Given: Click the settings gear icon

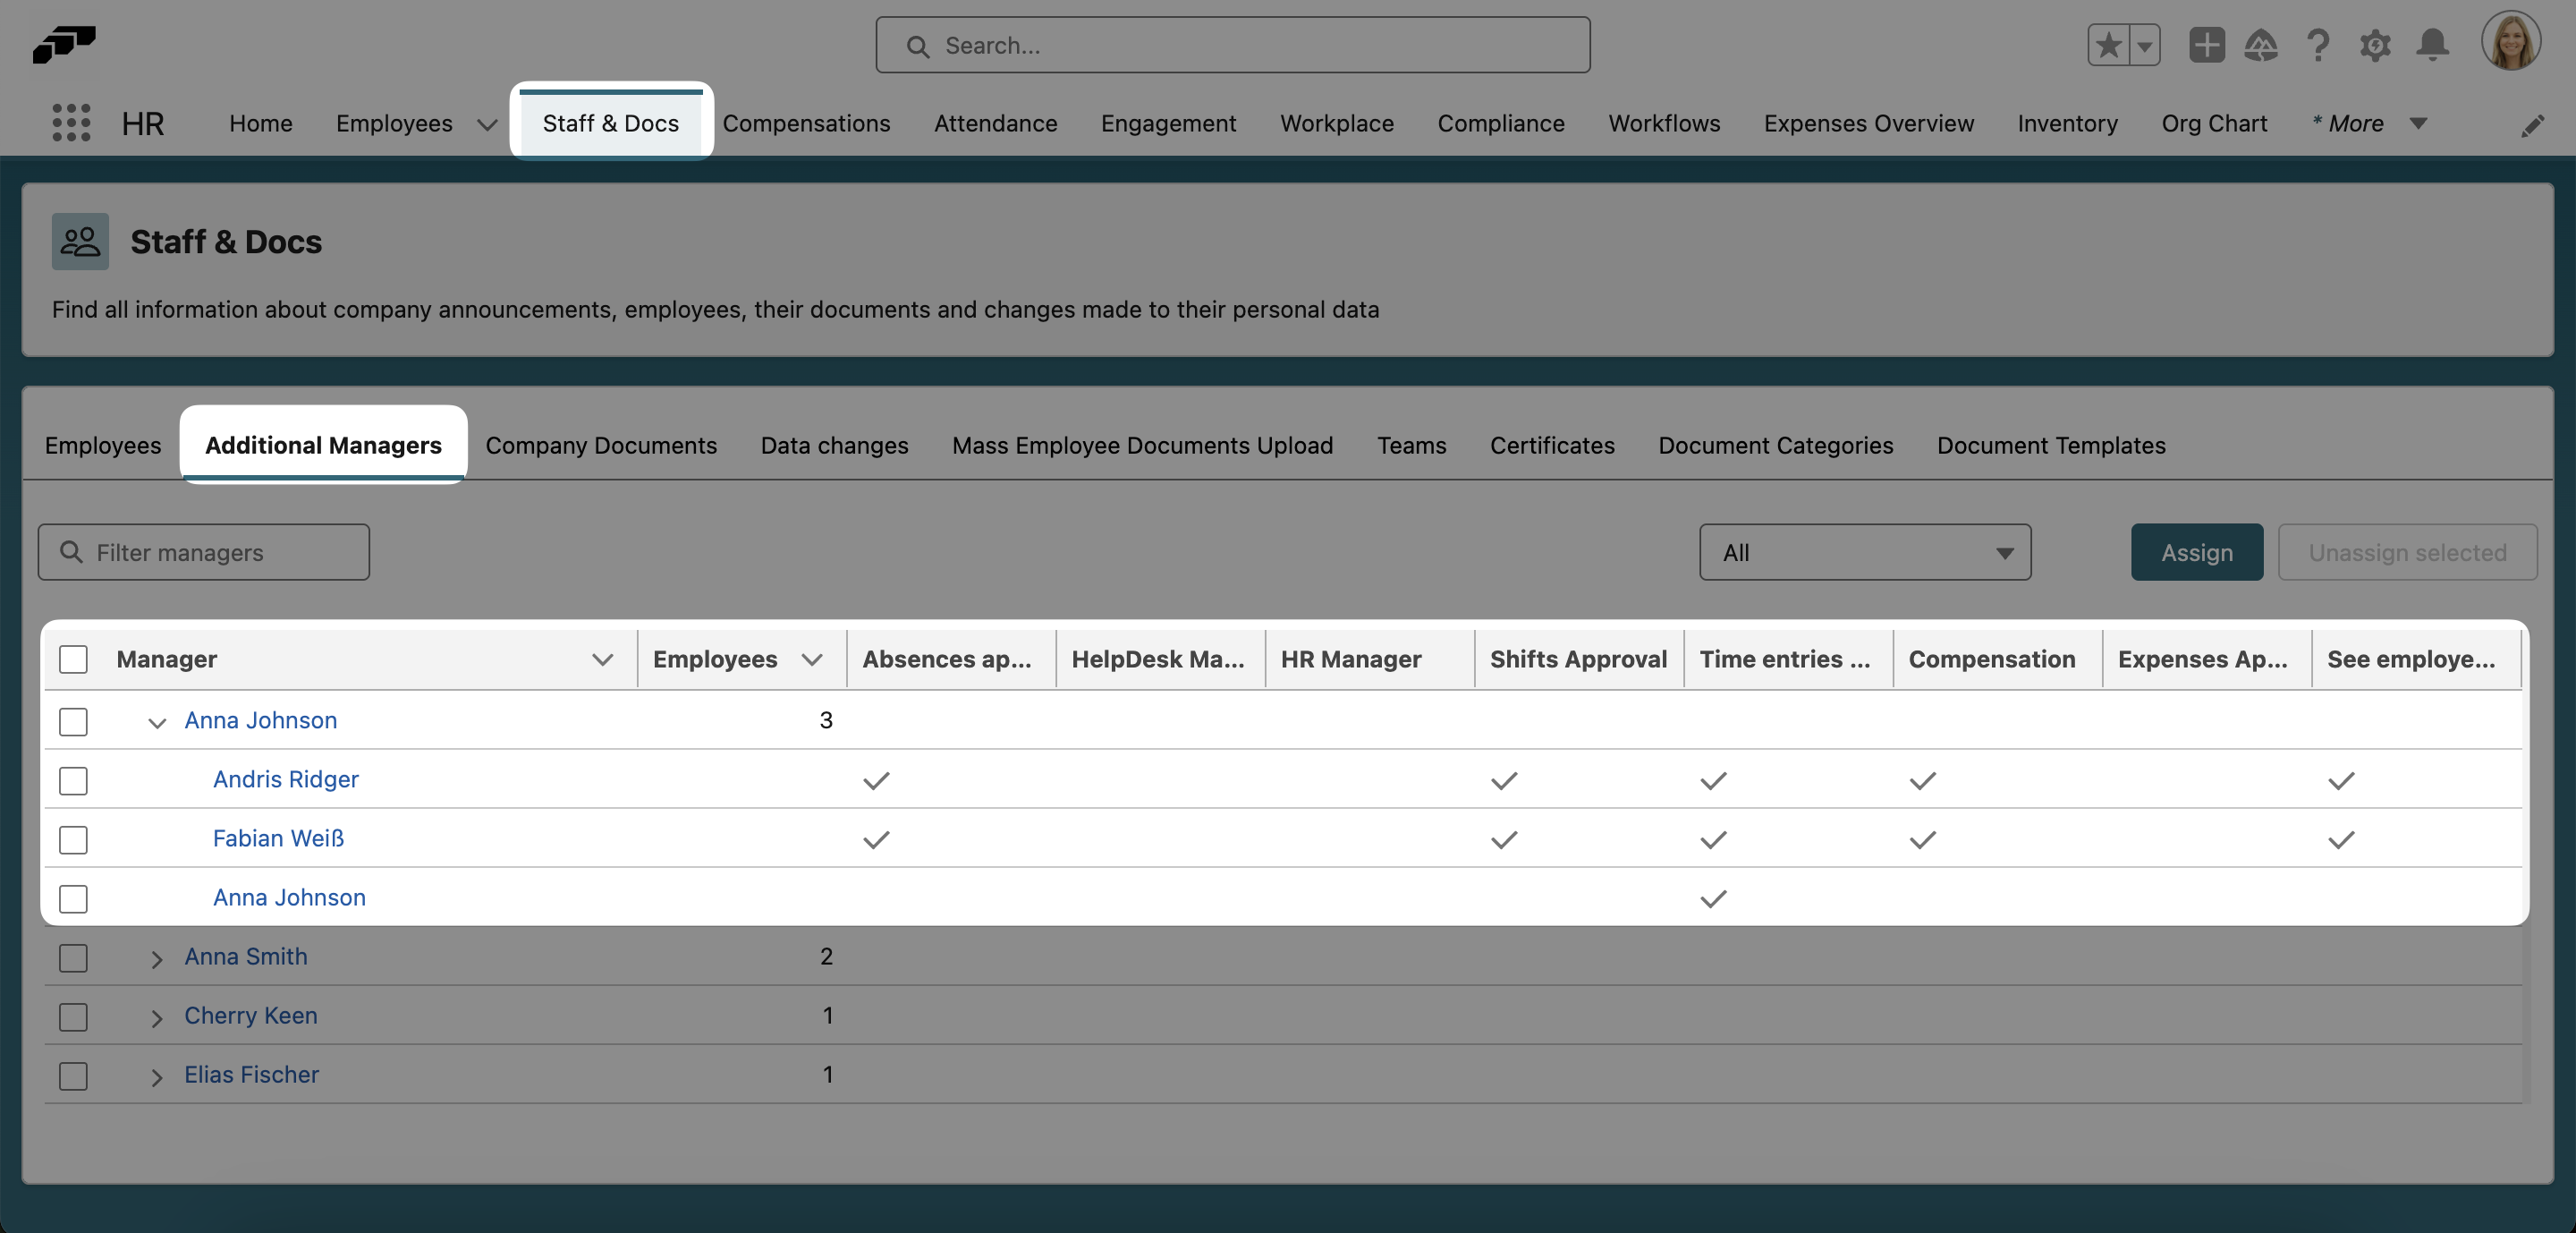Looking at the screenshot, I should pyautogui.click(x=2375, y=45).
